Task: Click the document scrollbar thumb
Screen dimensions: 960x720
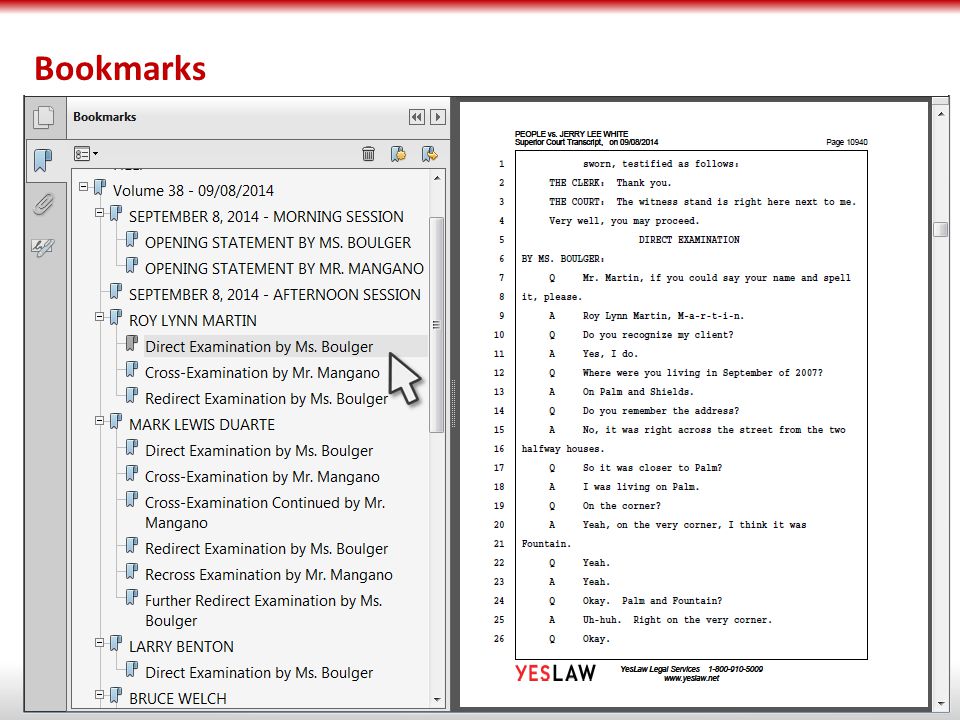Action: pyautogui.click(x=941, y=229)
